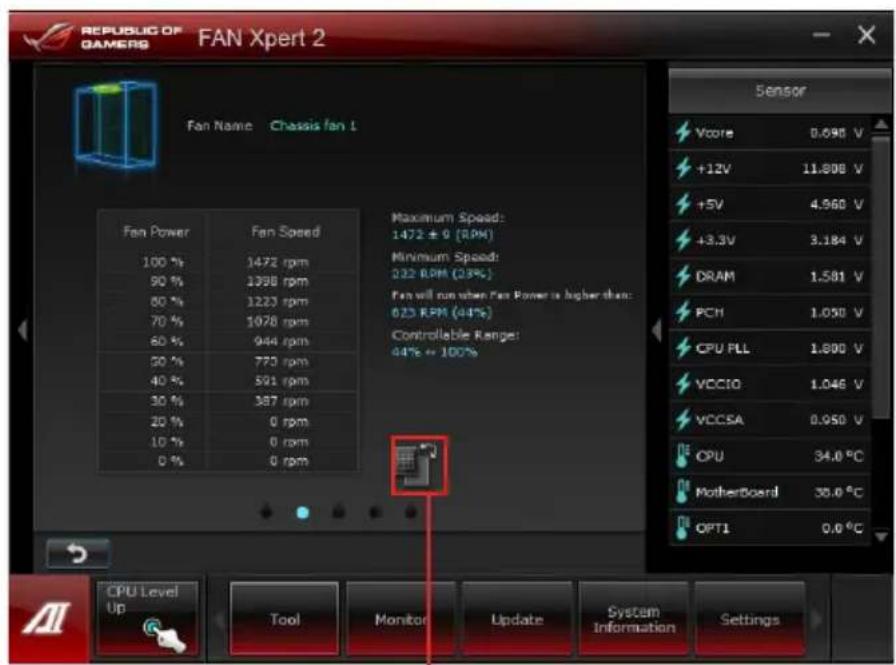The image size is (896, 665).
Task: Click the +5V lightning icon
Action: click(x=683, y=204)
